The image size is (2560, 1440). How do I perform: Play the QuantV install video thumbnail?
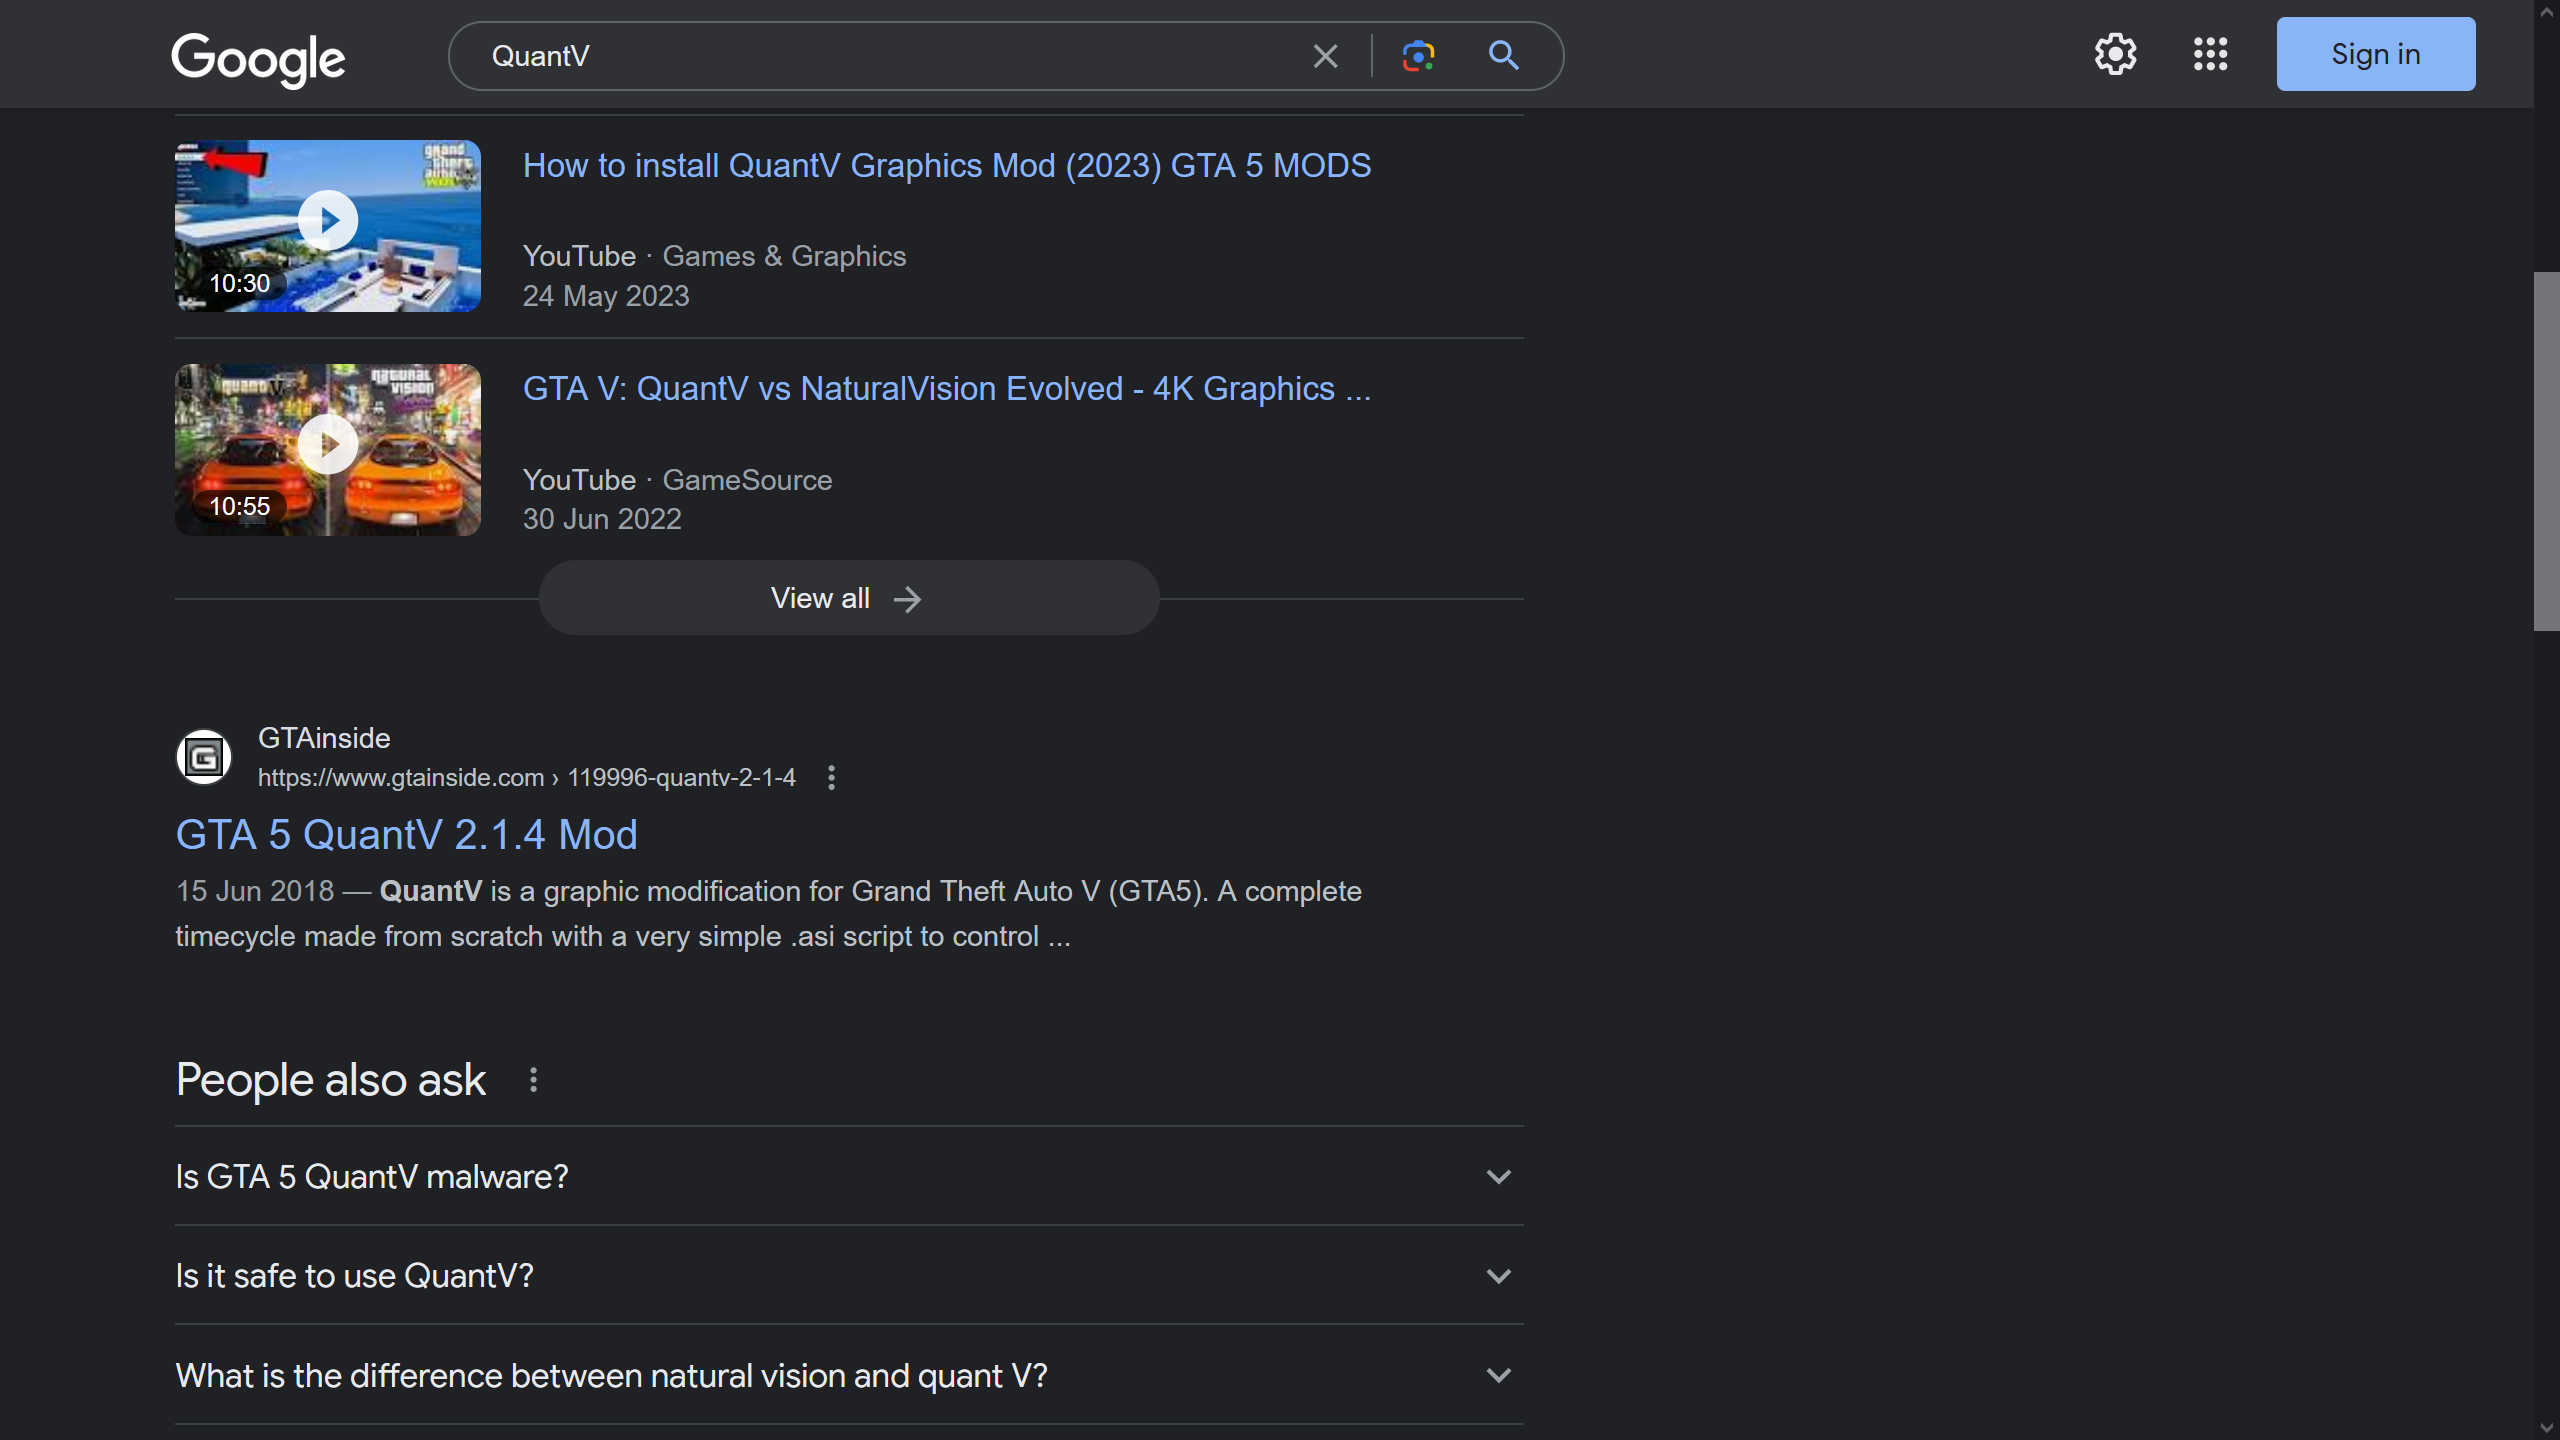coord(328,224)
